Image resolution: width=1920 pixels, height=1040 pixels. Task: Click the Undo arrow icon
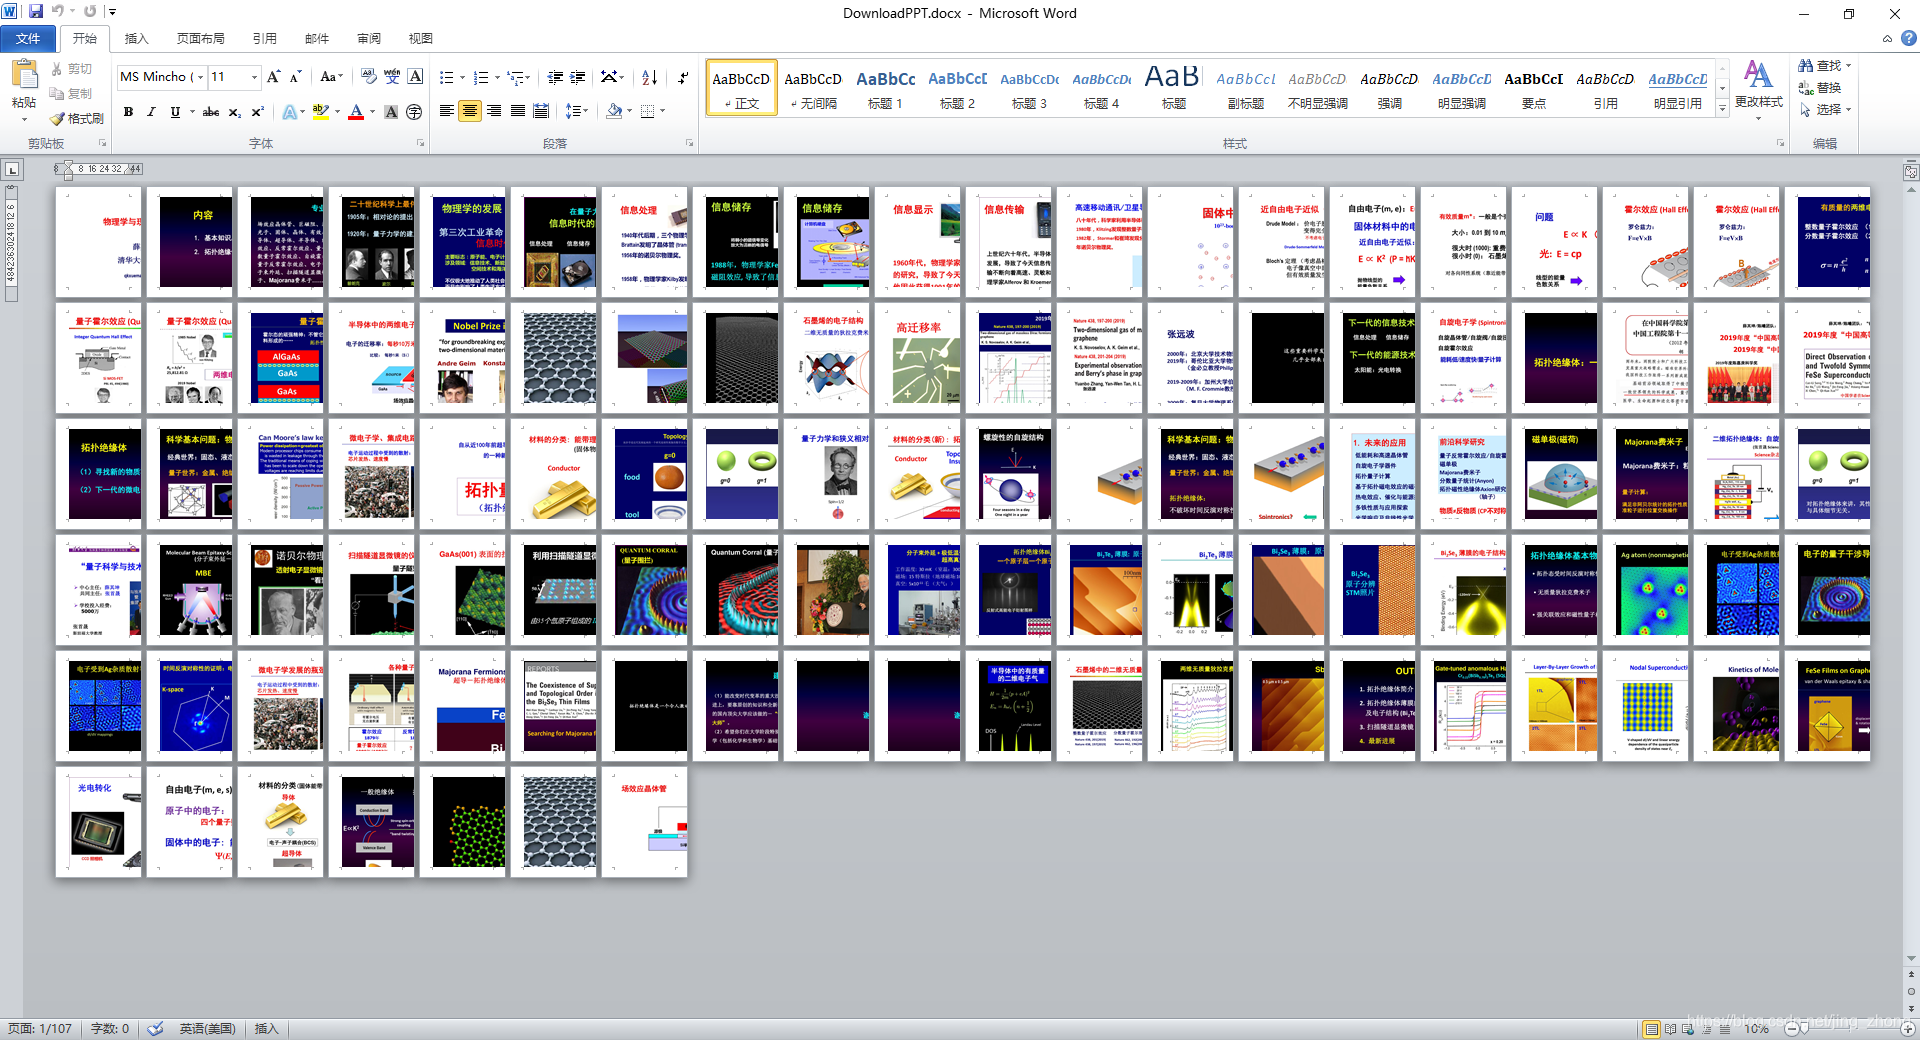pyautogui.click(x=58, y=11)
